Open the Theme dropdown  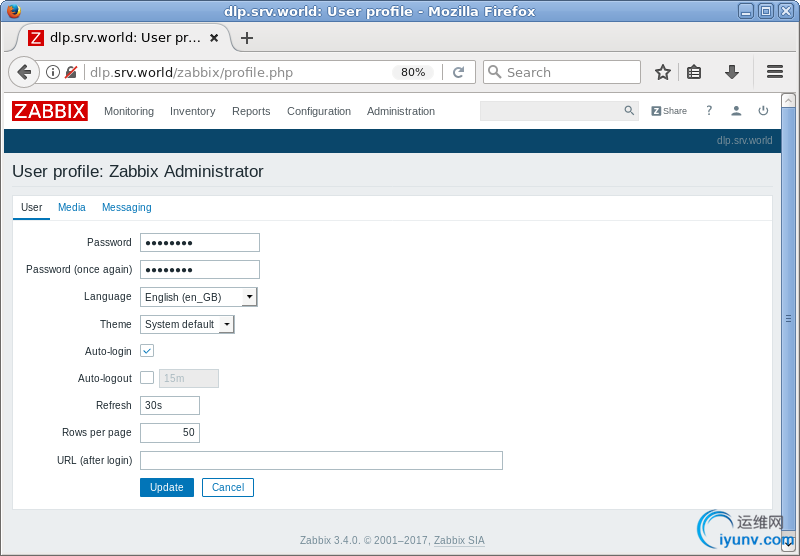pyautogui.click(x=187, y=324)
